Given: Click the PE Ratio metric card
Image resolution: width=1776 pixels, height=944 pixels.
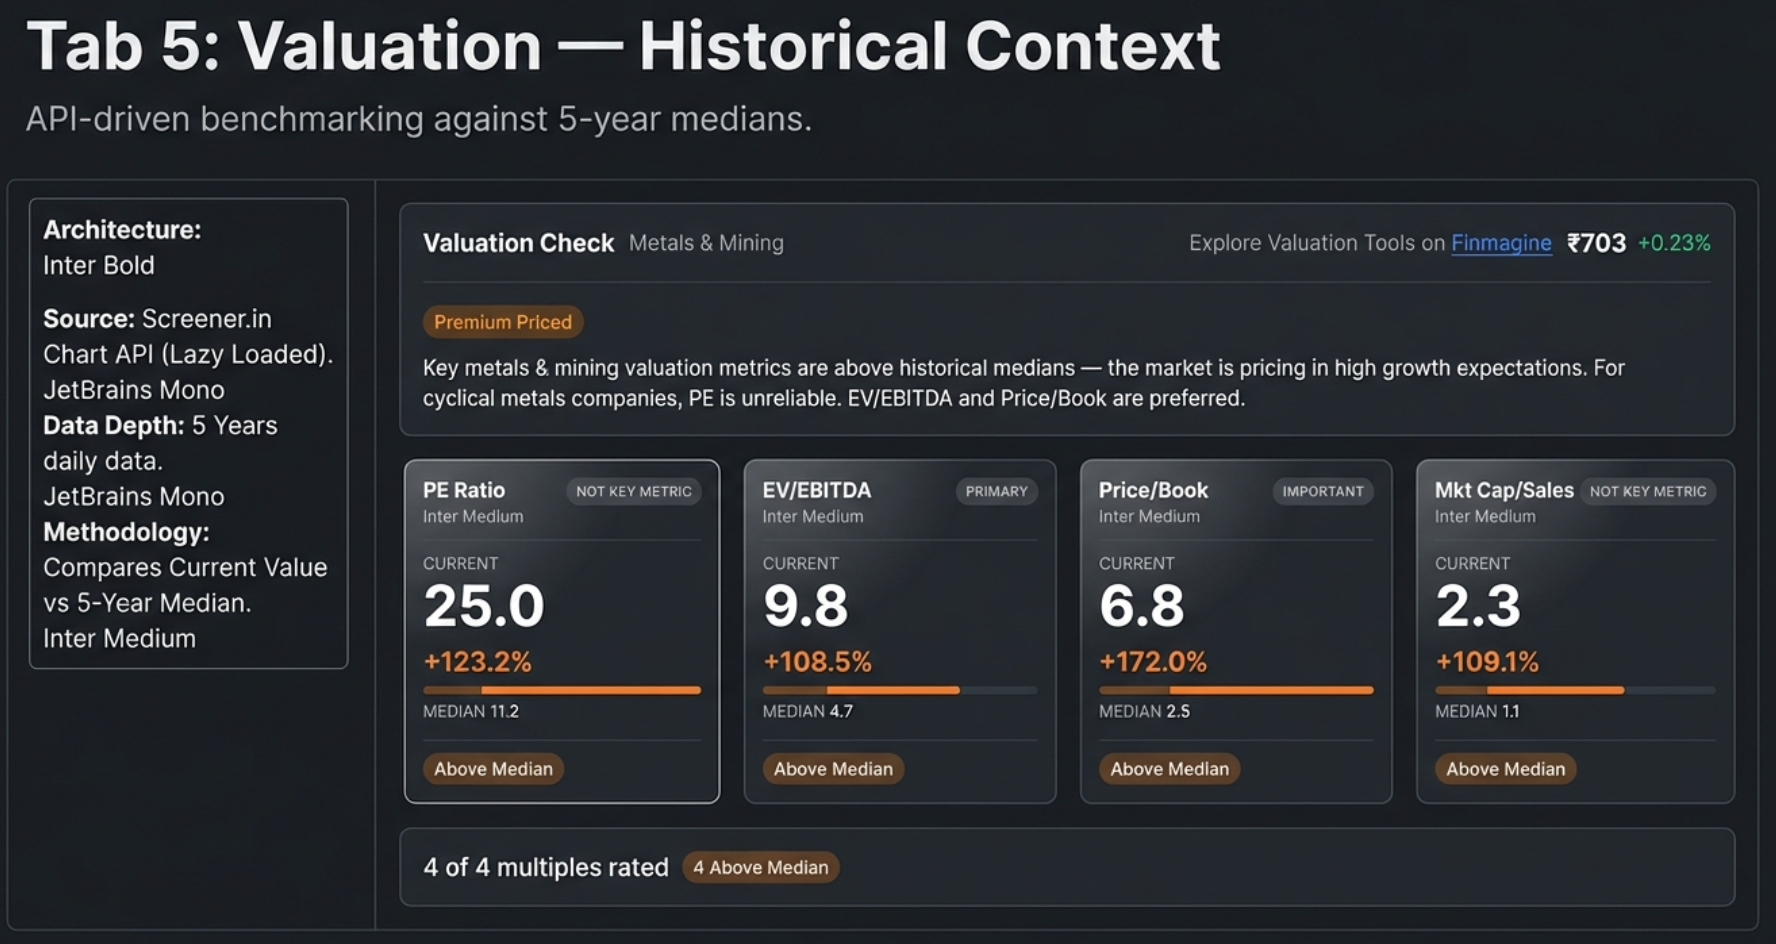Looking at the screenshot, I should pos(561,630).
